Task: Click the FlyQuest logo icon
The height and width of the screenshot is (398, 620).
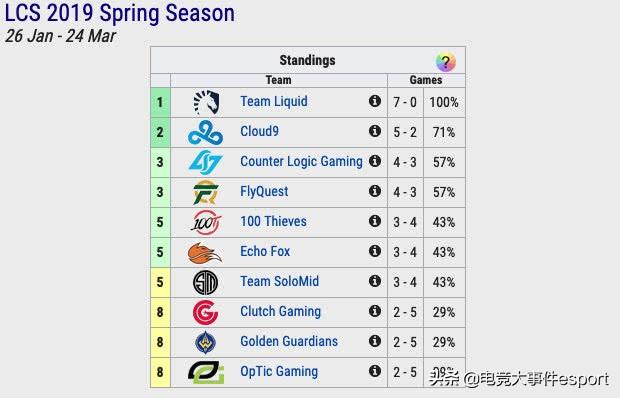Action: pos(206,192)
